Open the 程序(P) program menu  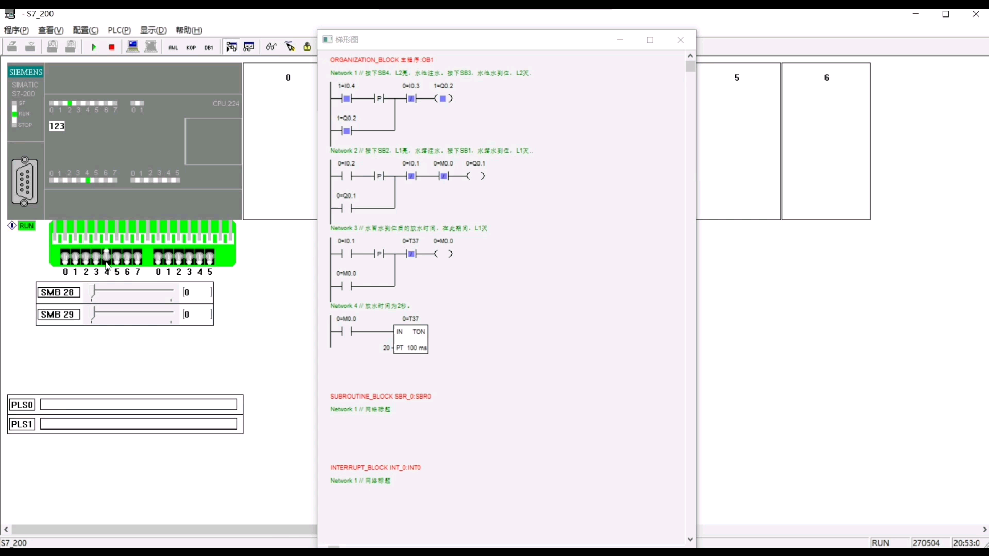[x=16, y=31]
